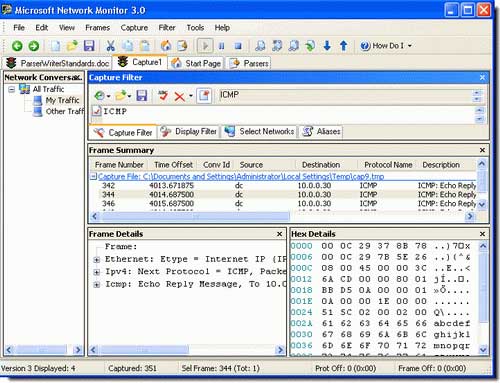This screenshot has width=500, height=383.
Task: Click the Hex Details vertical scrollbar down arrow
Action: [483, 349]
